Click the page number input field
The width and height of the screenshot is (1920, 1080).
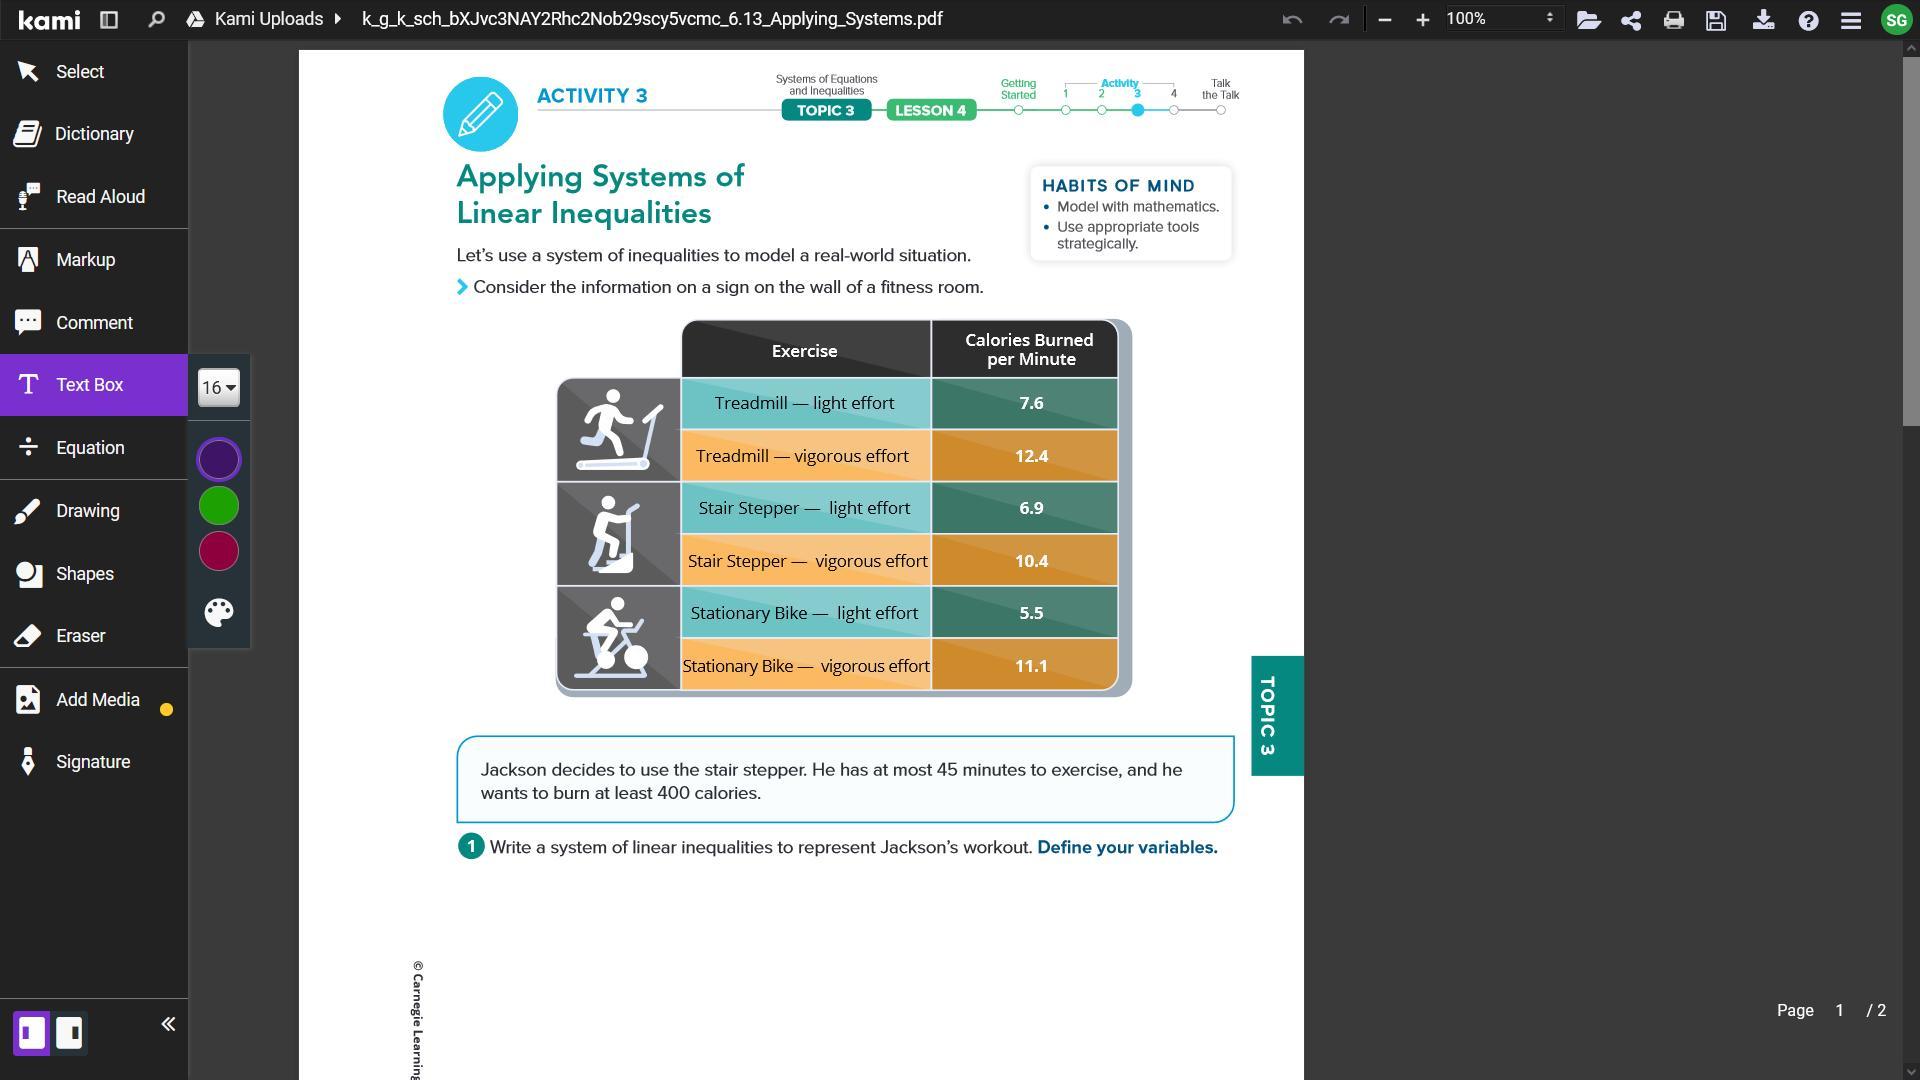point(1839,1011)
